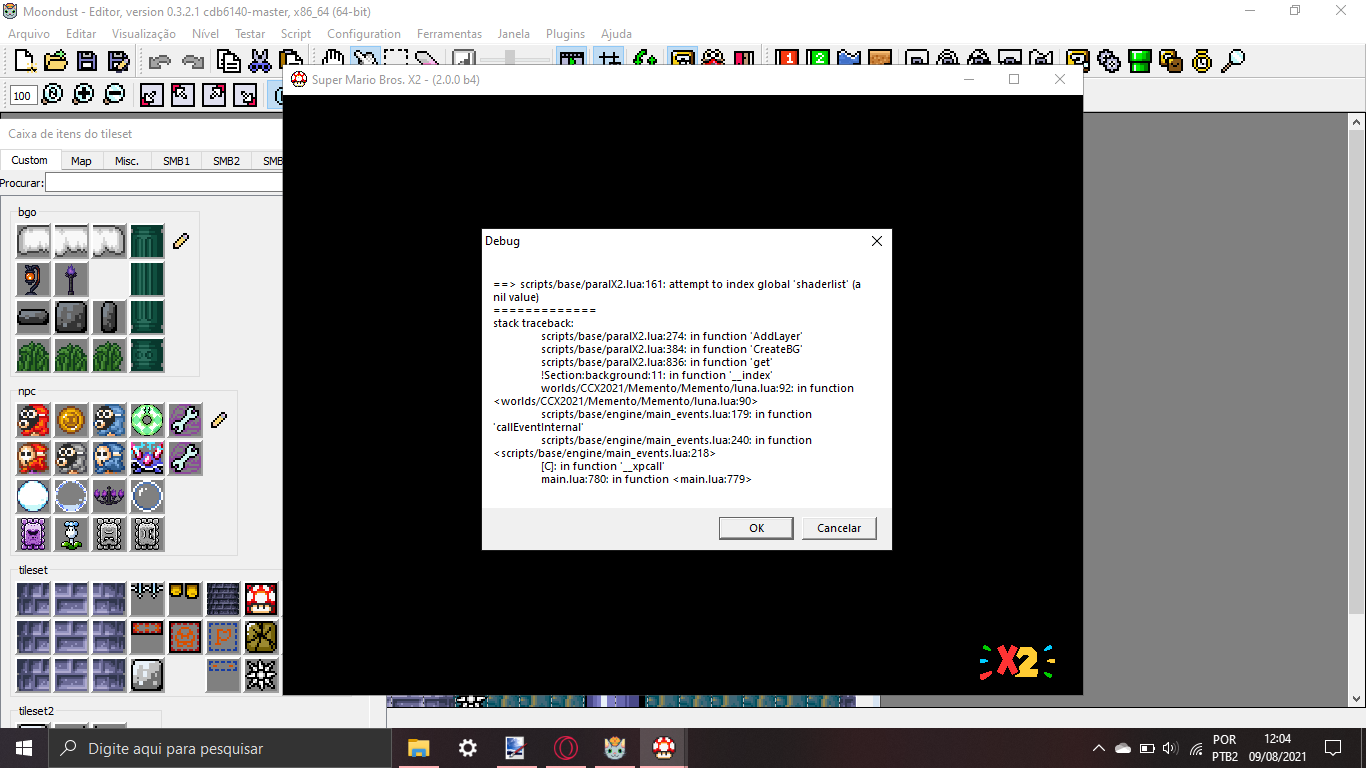Click the Save As floppy-with-pencil icon

click(x=118, y=60)
